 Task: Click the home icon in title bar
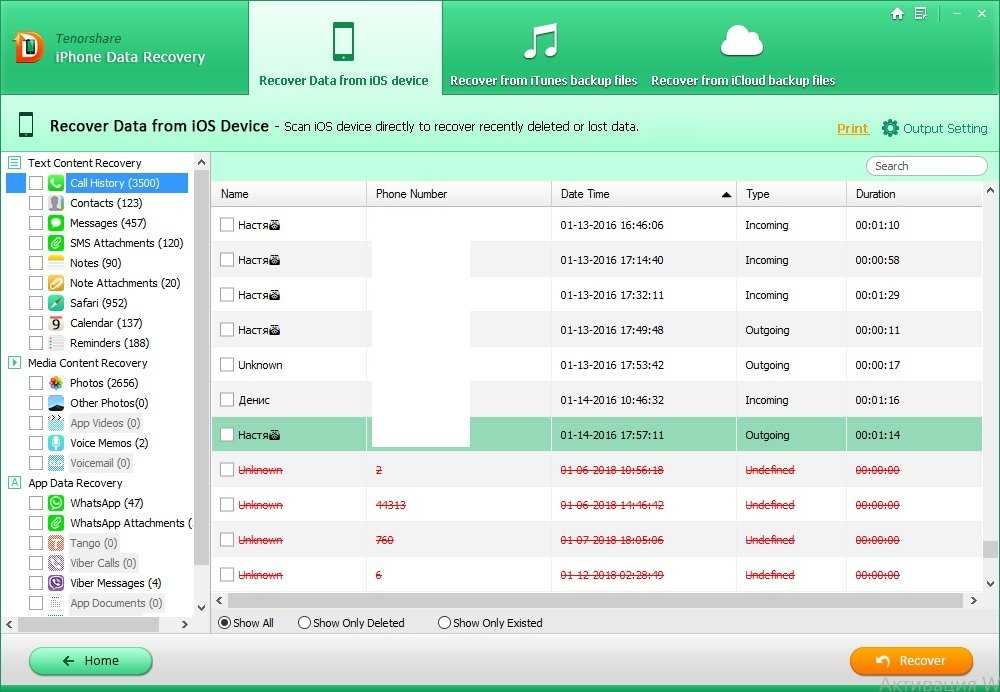coord(897,14)
